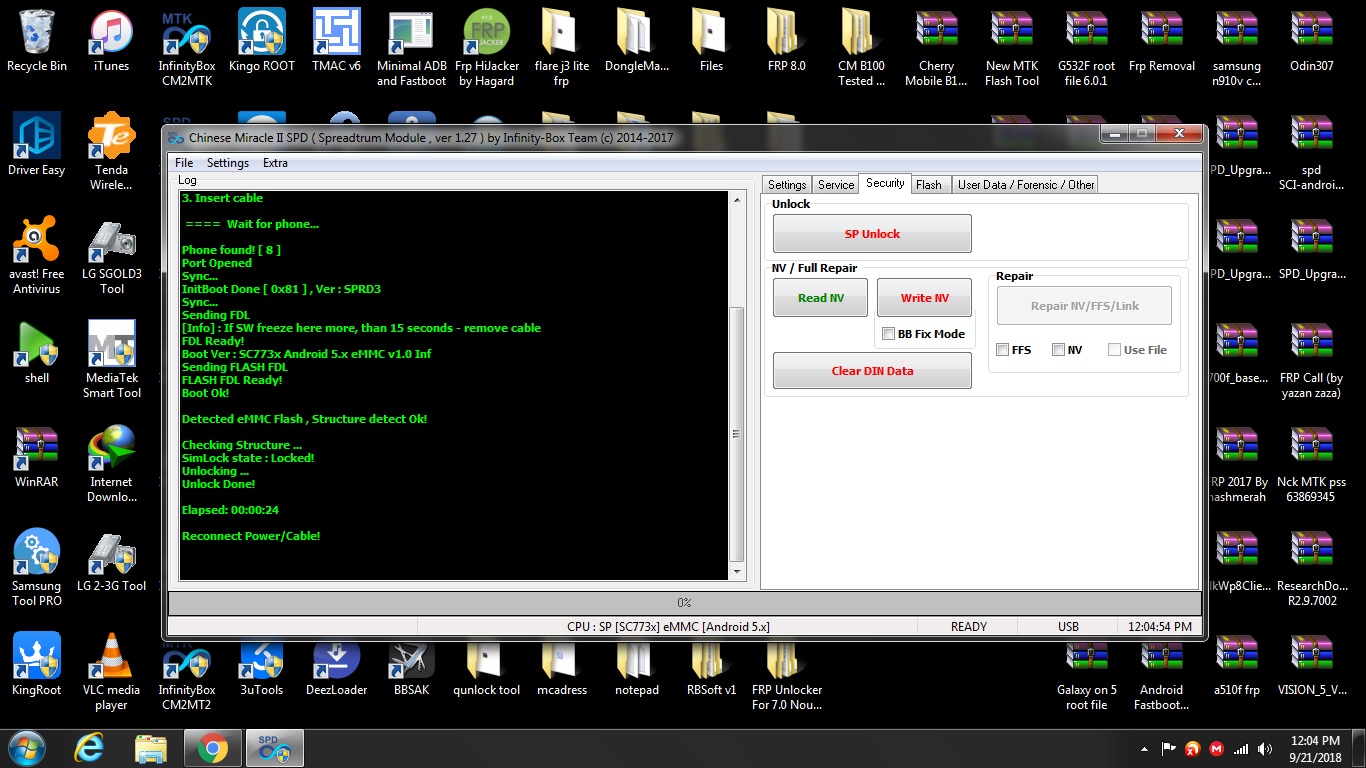Viewport: 1366px width, 768px height.
Task: Select the LG SGOLD3 Tool shortcut
Action: click(x=111, y=256)
